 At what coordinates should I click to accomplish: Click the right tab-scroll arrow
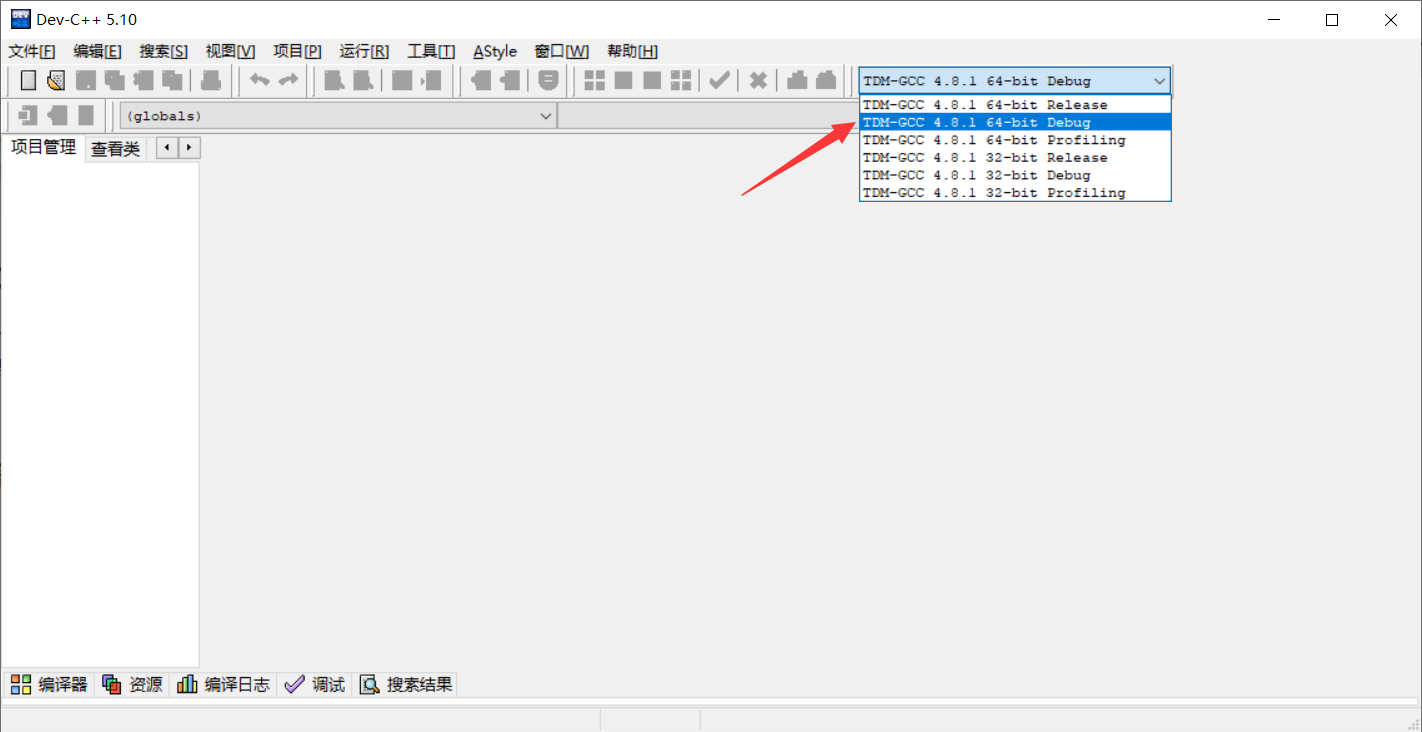(189, 148)
